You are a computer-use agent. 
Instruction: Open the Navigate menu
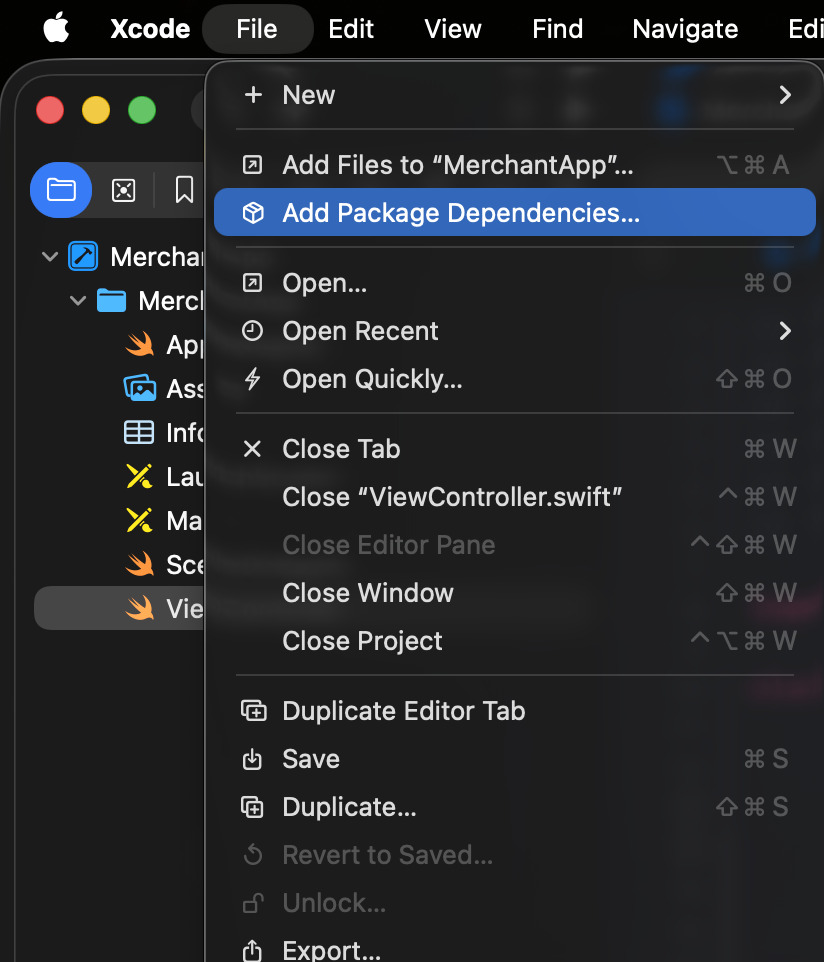(x=685, y=29)
